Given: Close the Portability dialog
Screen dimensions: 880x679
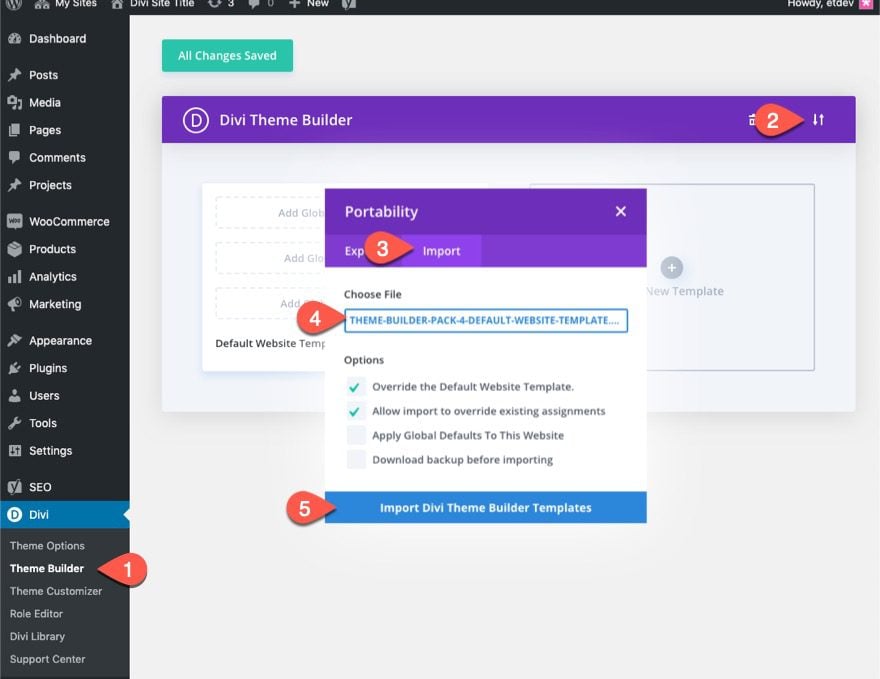Looking at the screenshot, I should click(620, 211).
